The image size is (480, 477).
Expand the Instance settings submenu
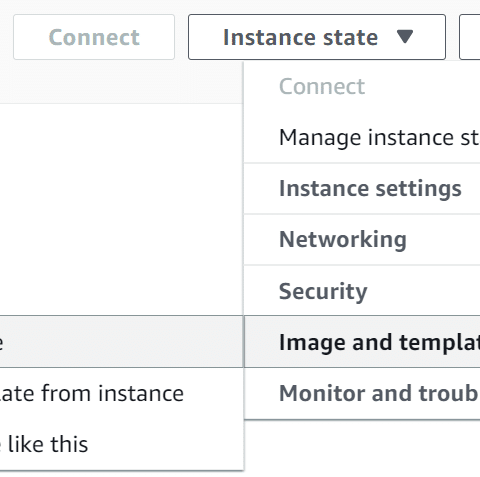(362, 189)
